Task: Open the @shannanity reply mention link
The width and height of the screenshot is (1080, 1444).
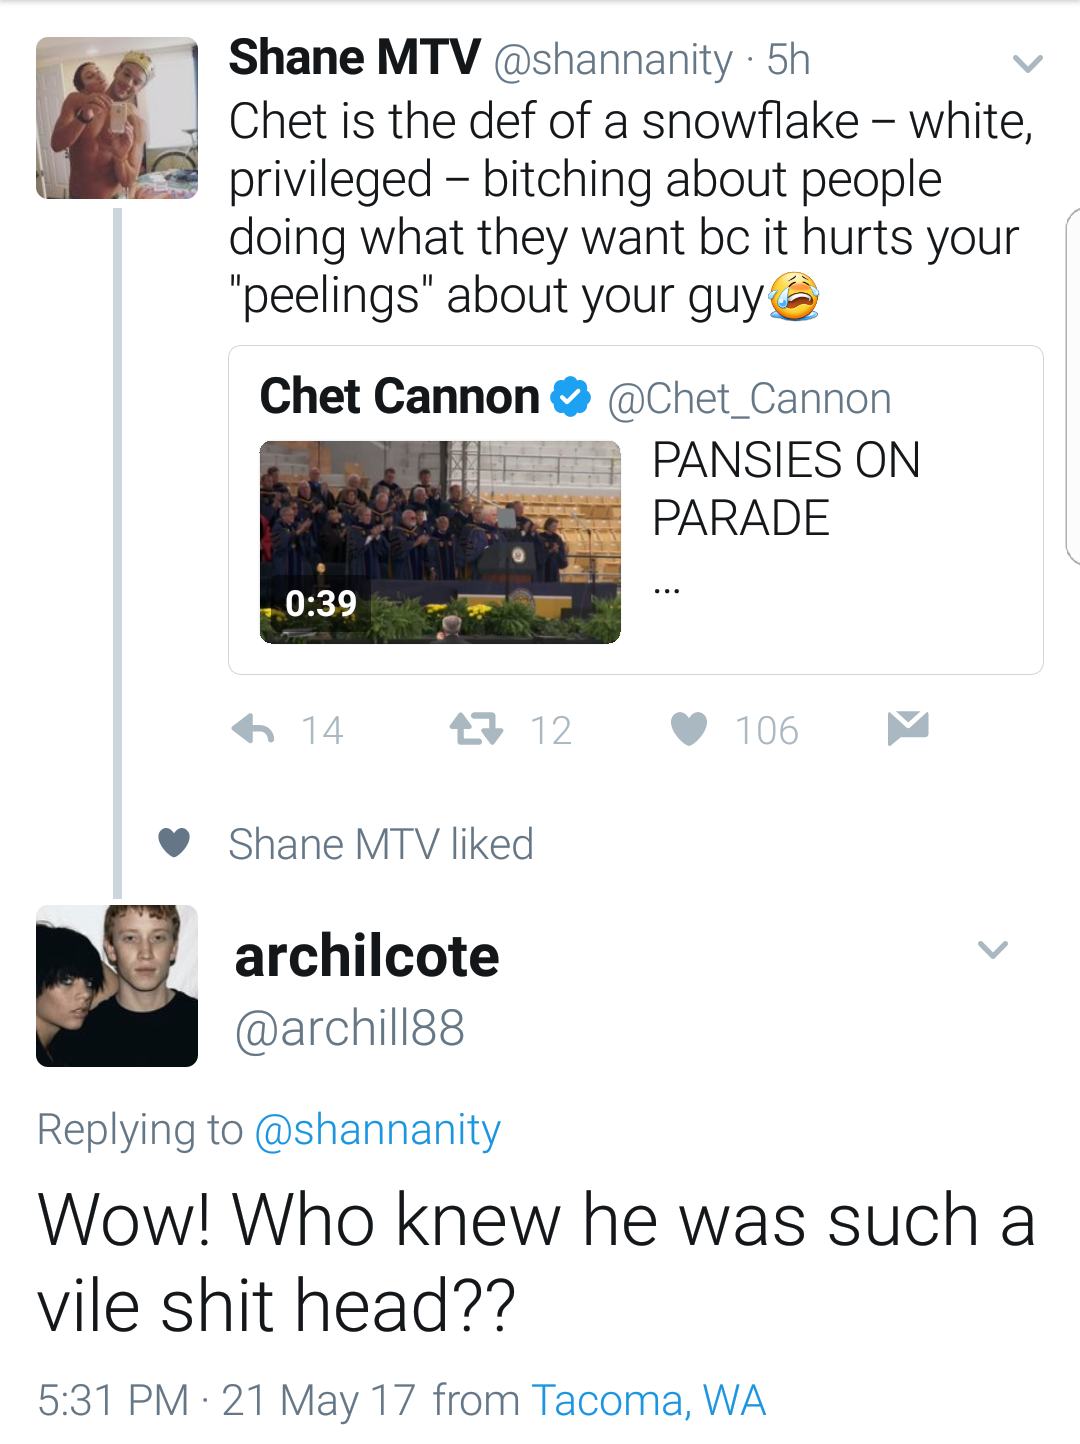Action: tap(378, 1130)
